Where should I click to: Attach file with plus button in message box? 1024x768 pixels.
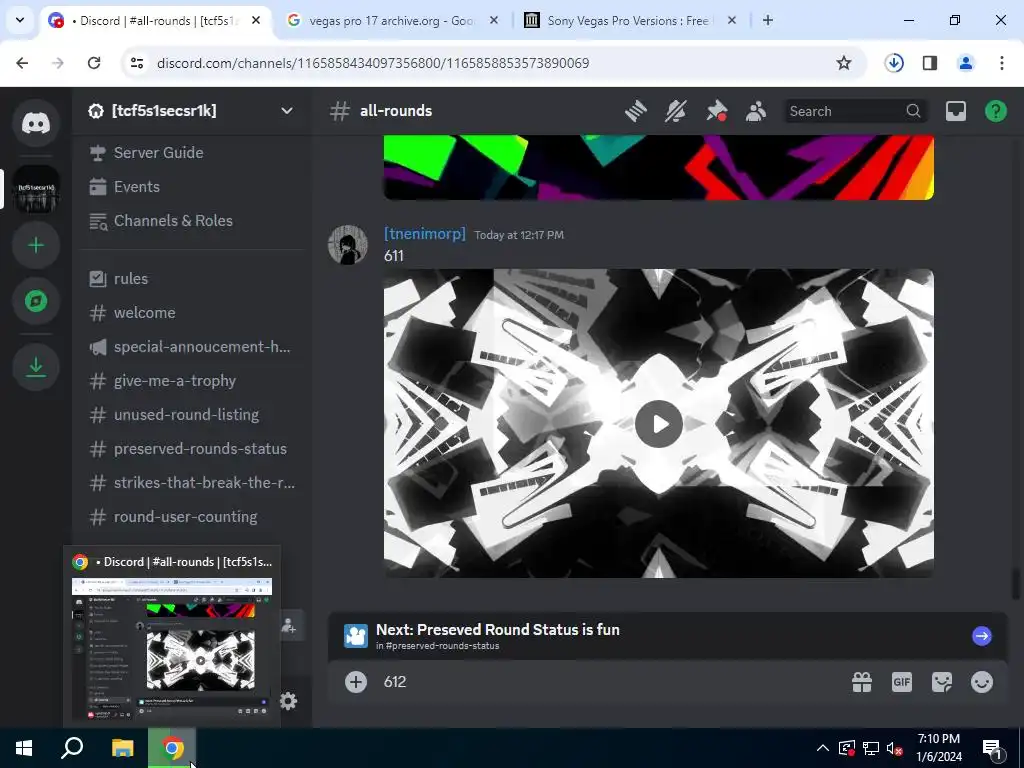356,682
